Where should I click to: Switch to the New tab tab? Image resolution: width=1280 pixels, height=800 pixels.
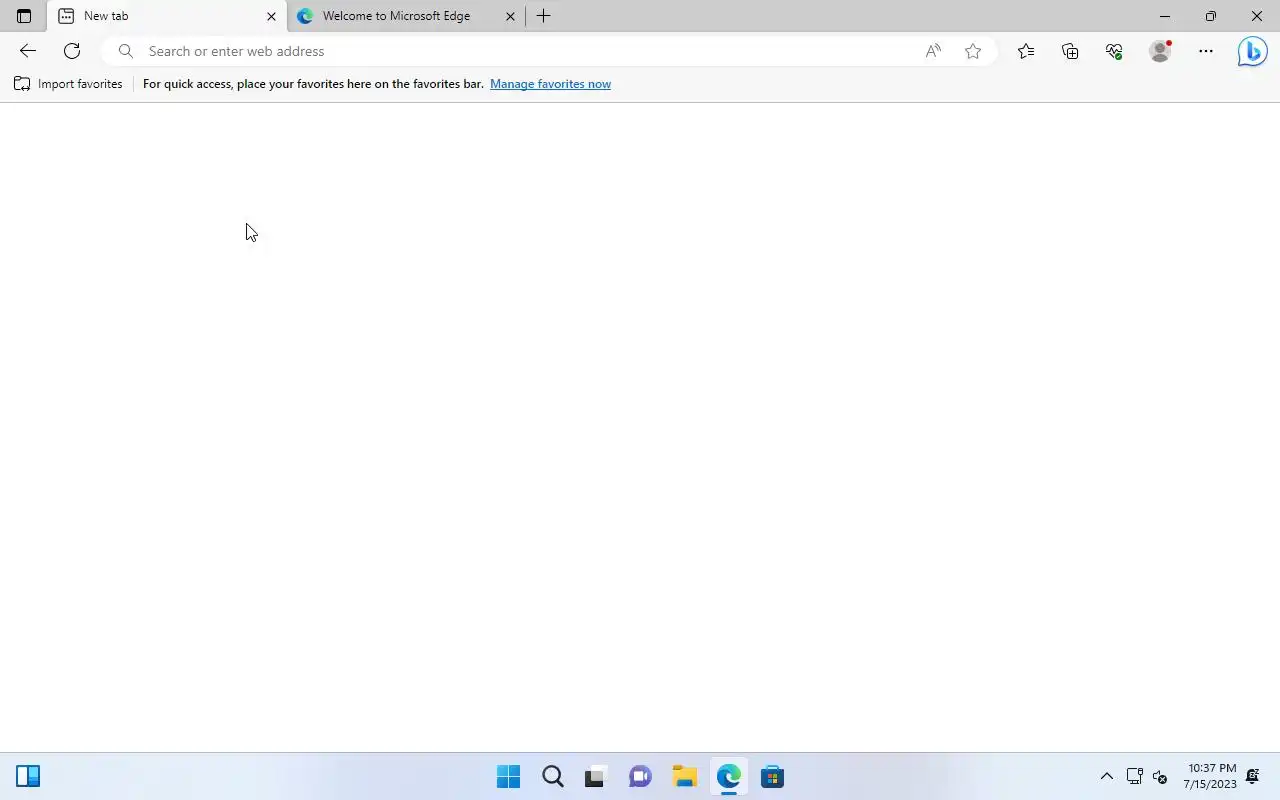pyautogui.click(x=167, y=16)
